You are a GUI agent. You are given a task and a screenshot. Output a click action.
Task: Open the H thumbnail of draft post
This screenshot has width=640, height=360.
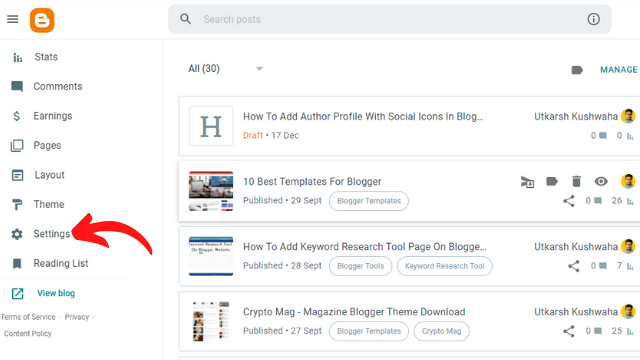(211, 126)
